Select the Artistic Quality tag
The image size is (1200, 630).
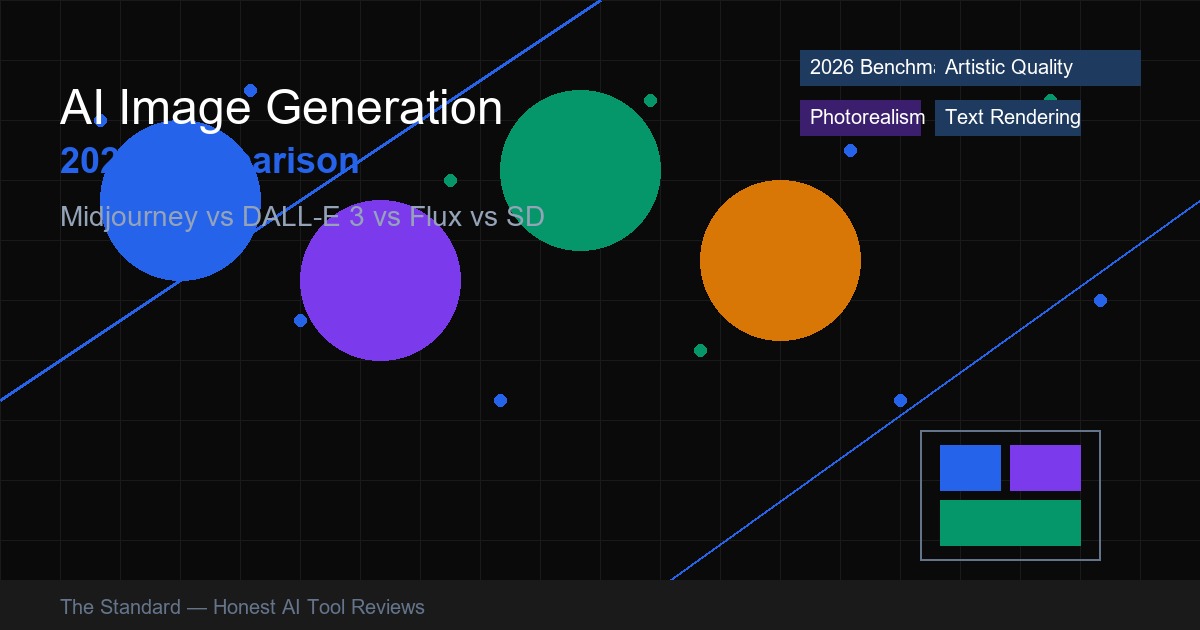point(1038,68)
